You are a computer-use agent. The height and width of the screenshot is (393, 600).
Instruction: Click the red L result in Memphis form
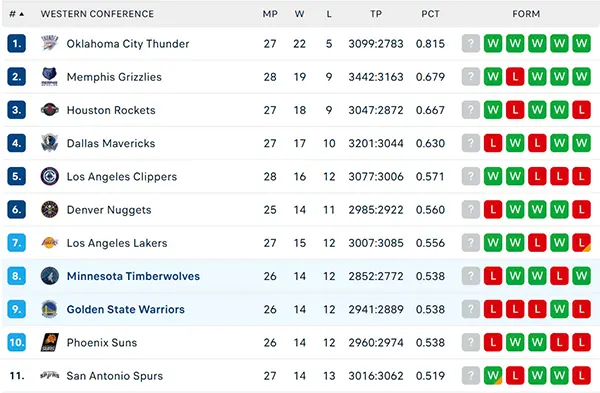[x=515, y=77]
